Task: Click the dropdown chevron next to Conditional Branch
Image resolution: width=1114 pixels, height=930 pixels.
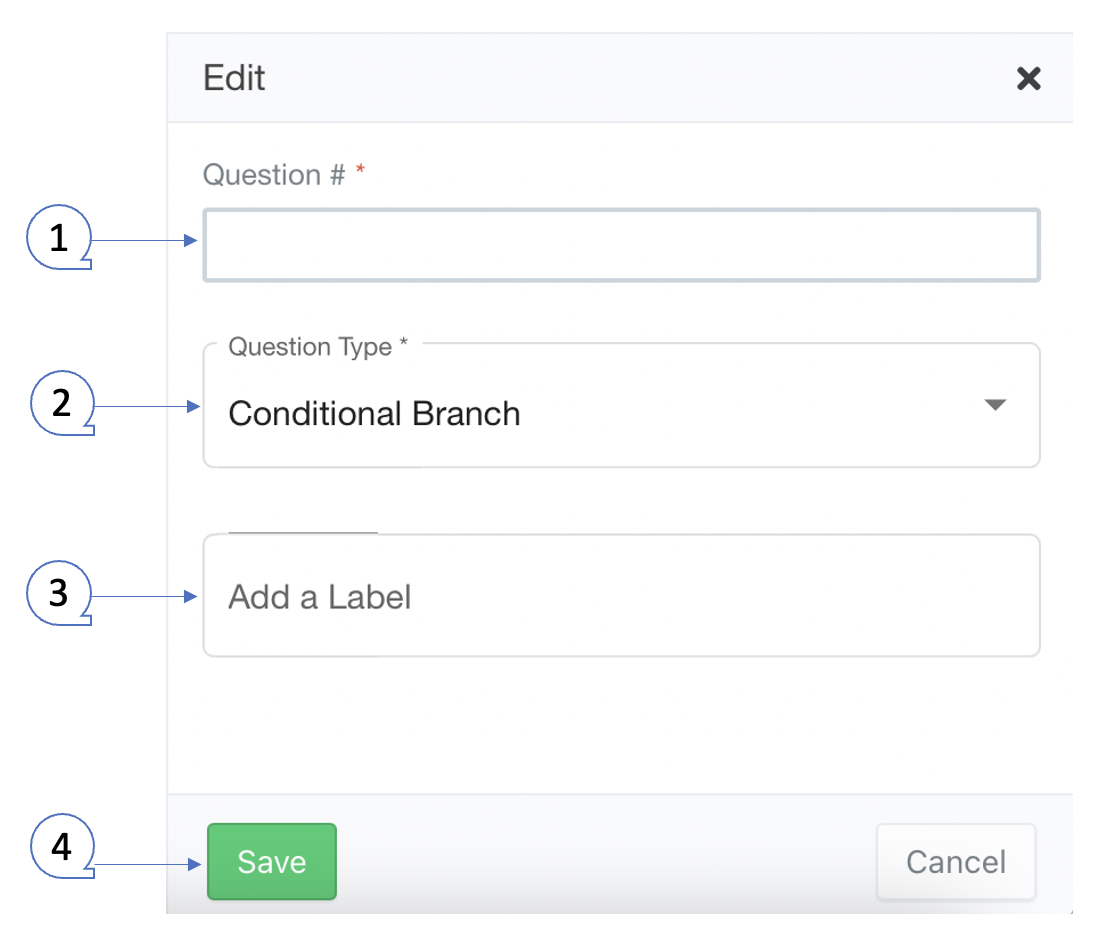Action: click(x=995, y=405)
